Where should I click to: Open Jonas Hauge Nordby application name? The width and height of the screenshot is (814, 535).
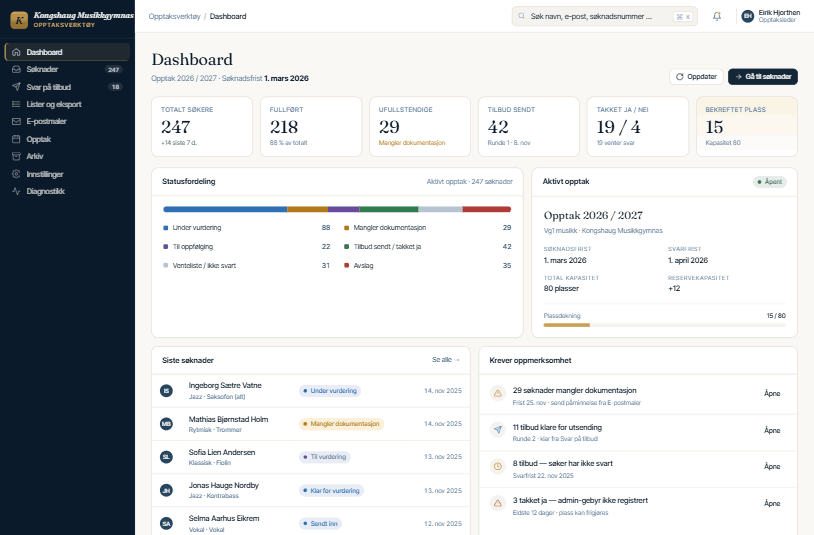(224, 485)
